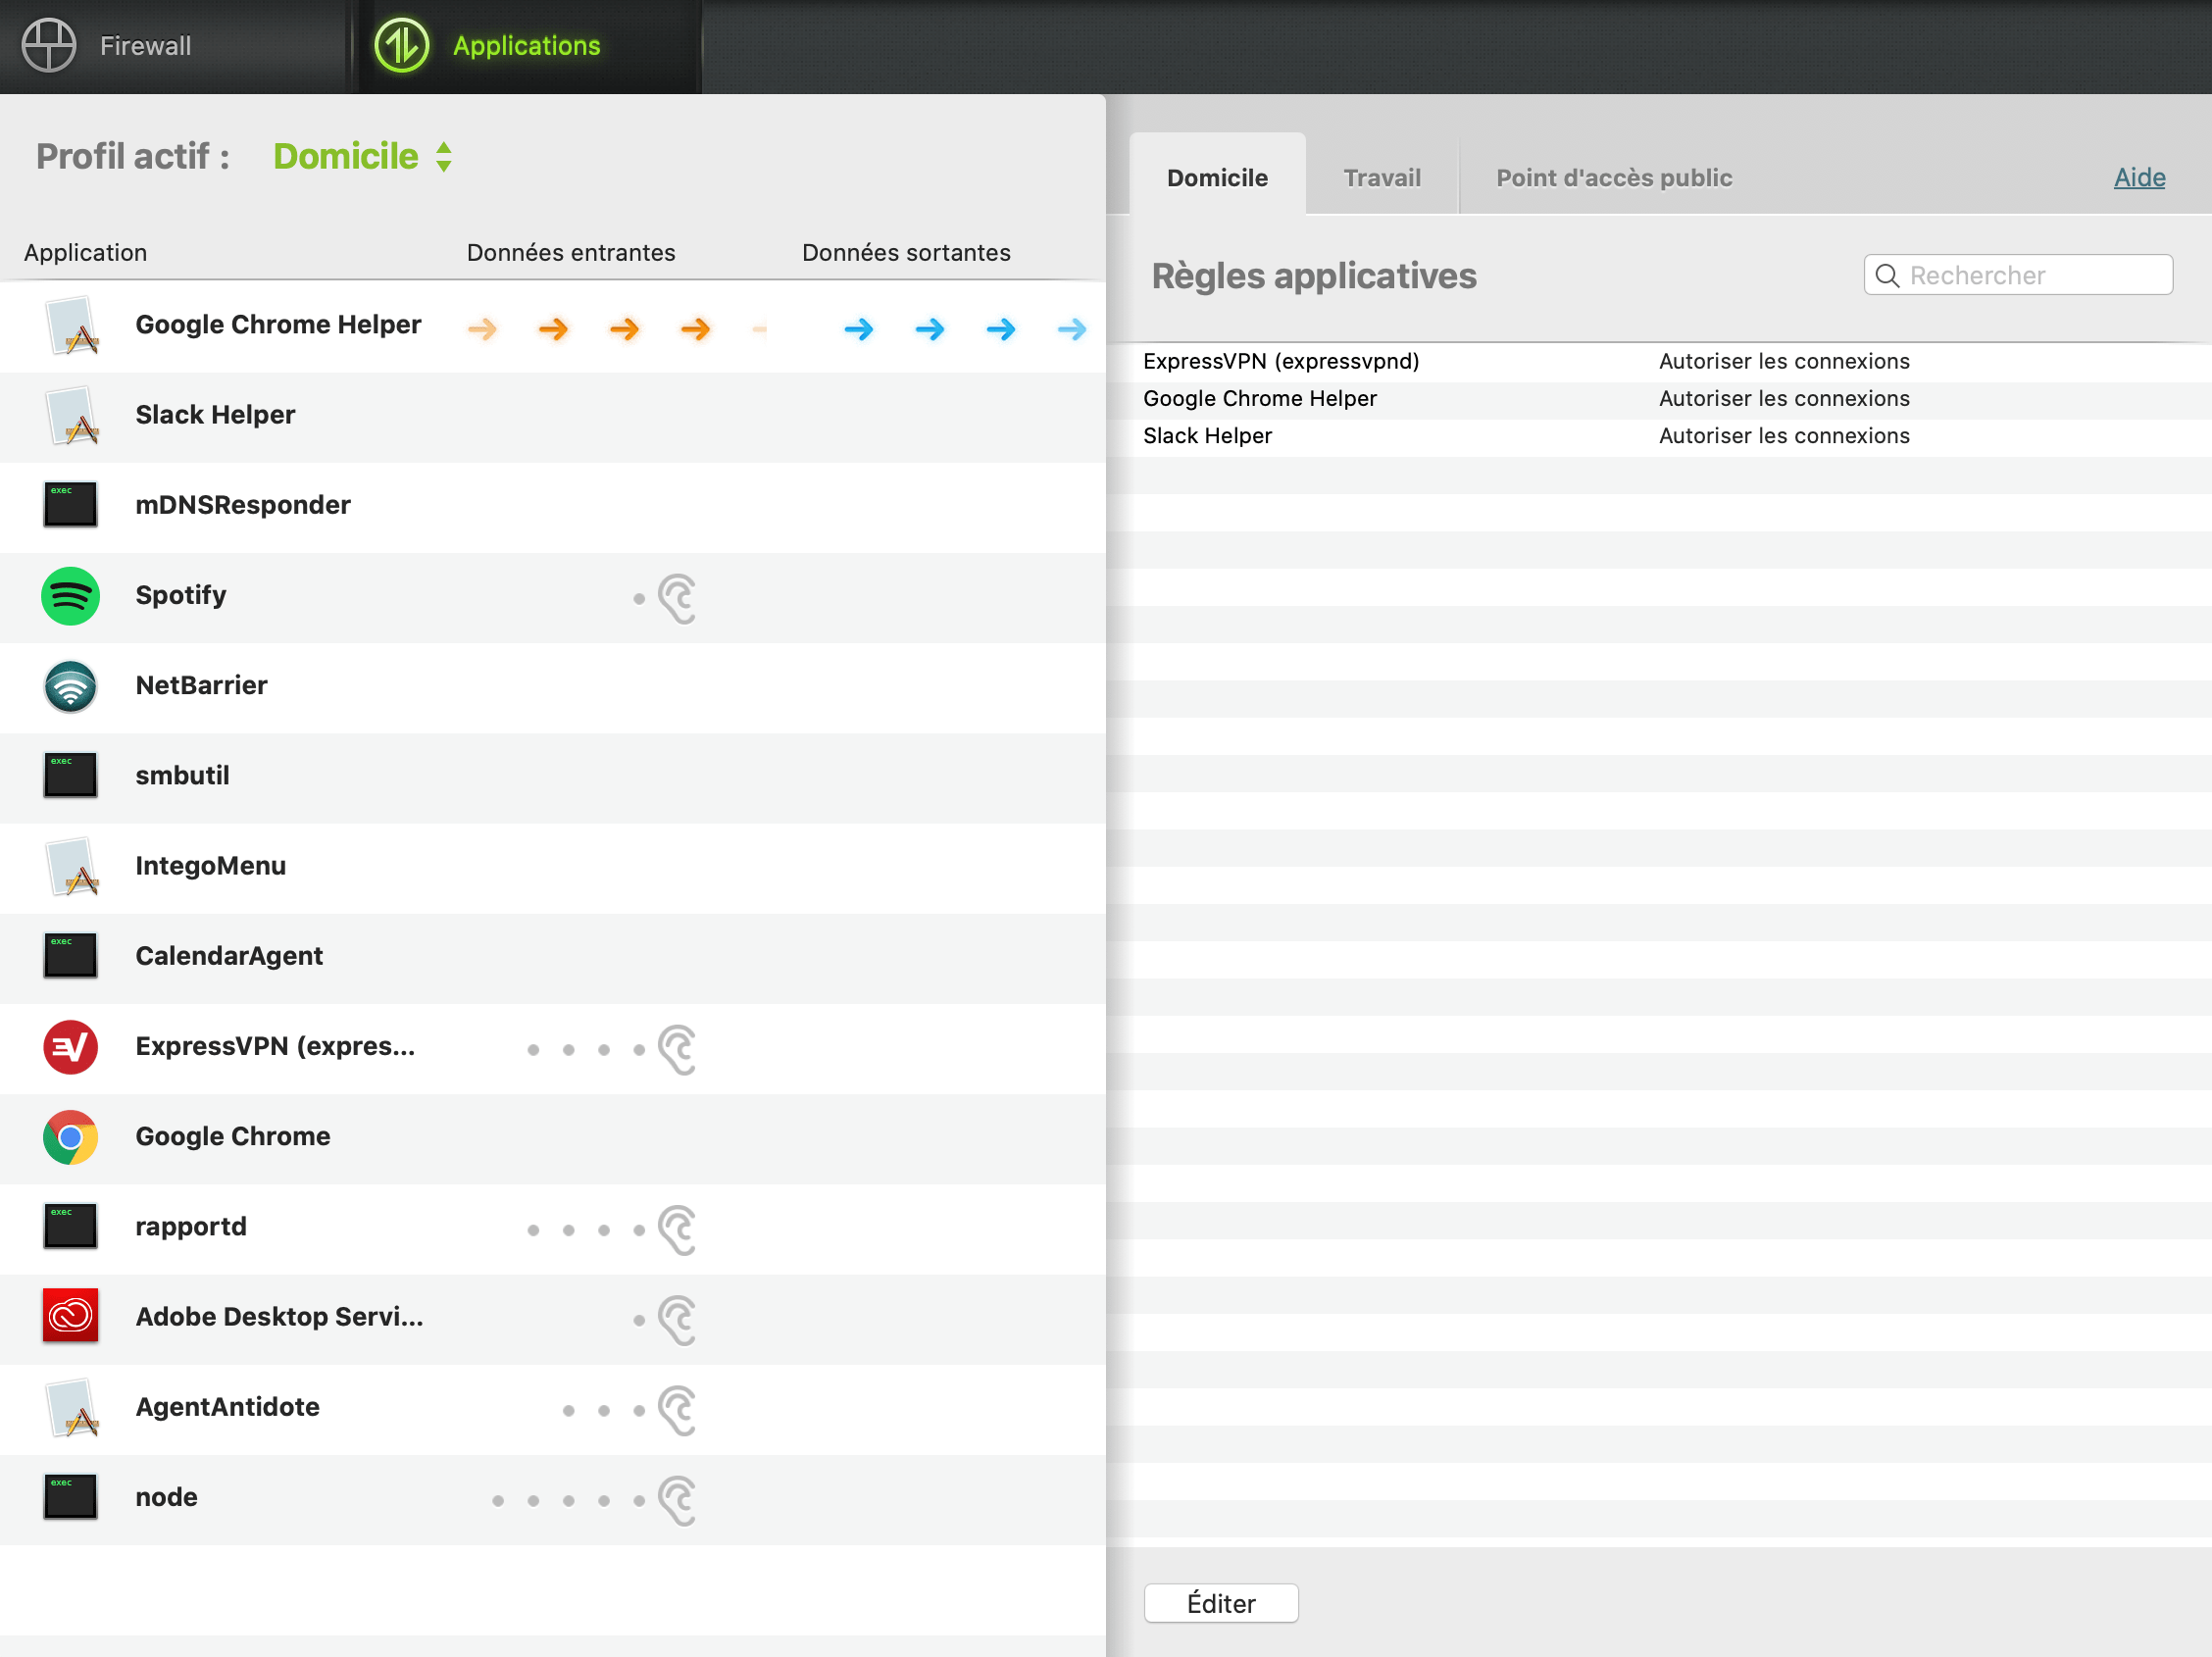The width and height of the screenshot is (2212, 1657).
Task: Click the CalendarAgent exec icon
Action: coord(70,956)
